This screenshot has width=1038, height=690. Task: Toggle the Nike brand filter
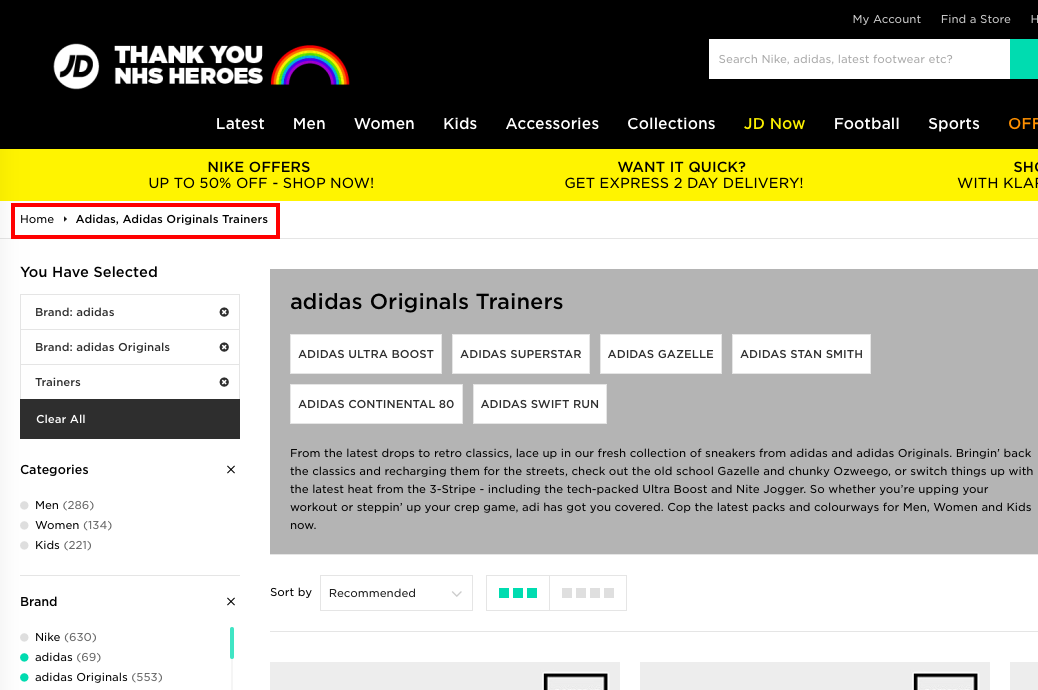pyautogui.click(x=58, y=637)
